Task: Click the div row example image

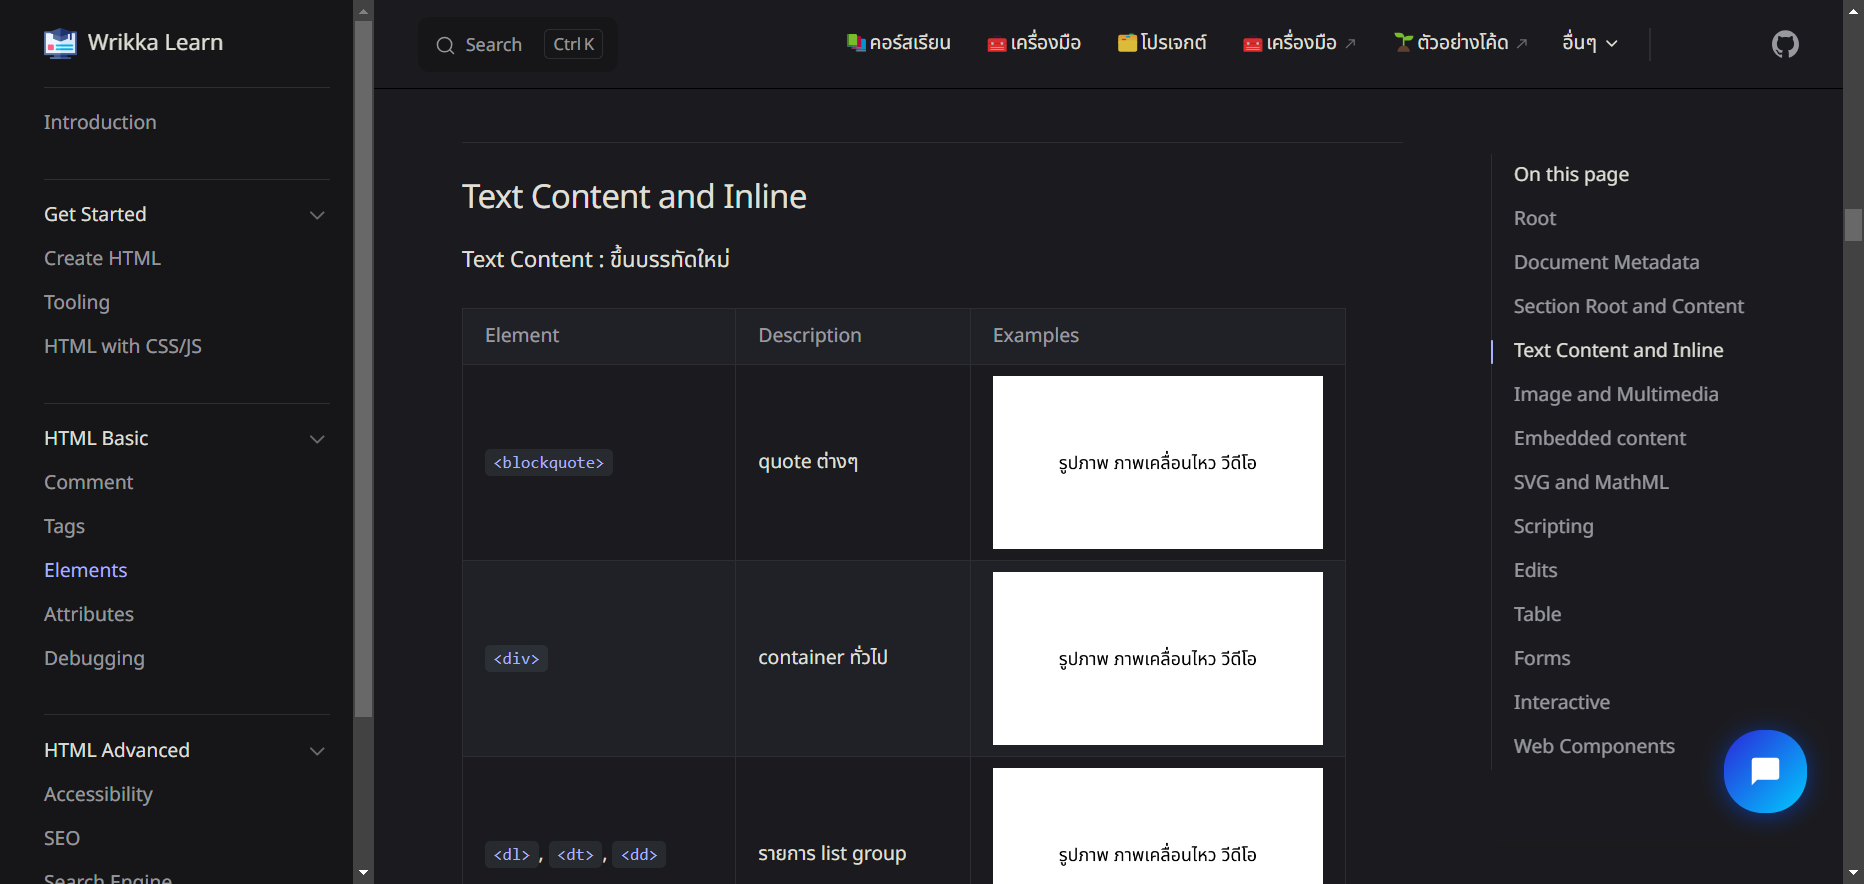Action: click(x=1157, y=658)
